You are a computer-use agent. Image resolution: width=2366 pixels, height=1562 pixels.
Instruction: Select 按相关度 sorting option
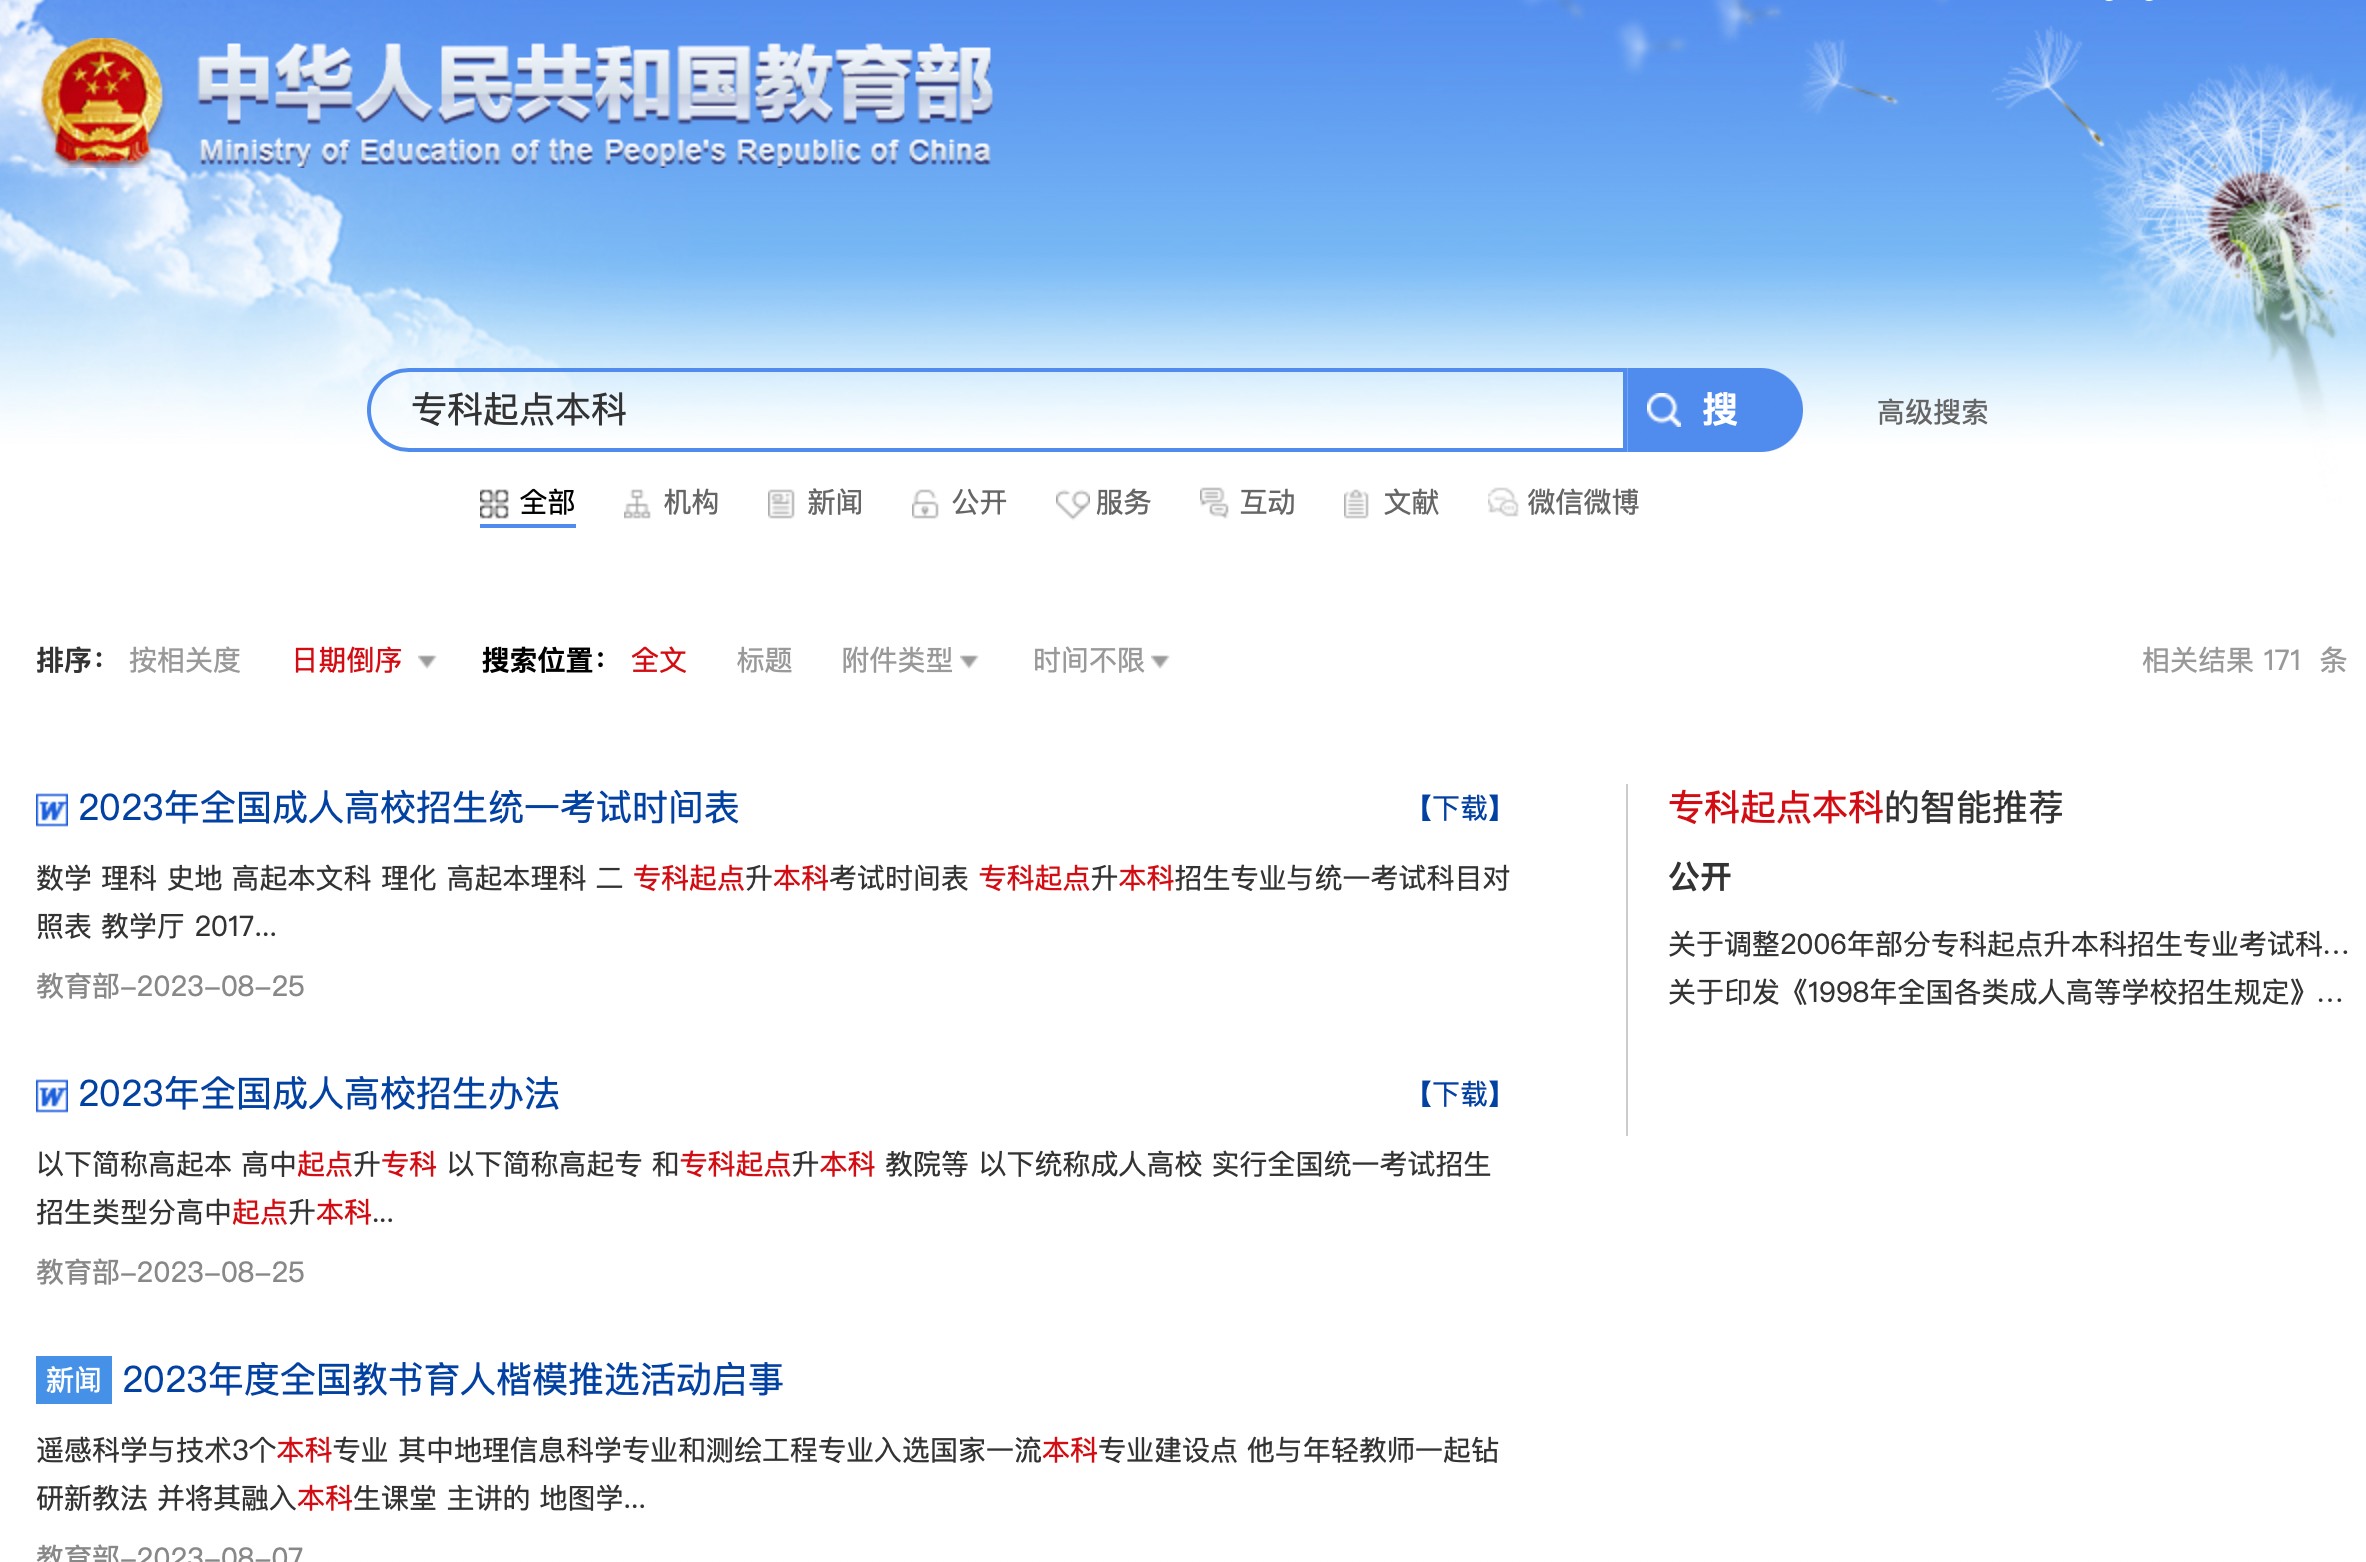pos(184,660)
